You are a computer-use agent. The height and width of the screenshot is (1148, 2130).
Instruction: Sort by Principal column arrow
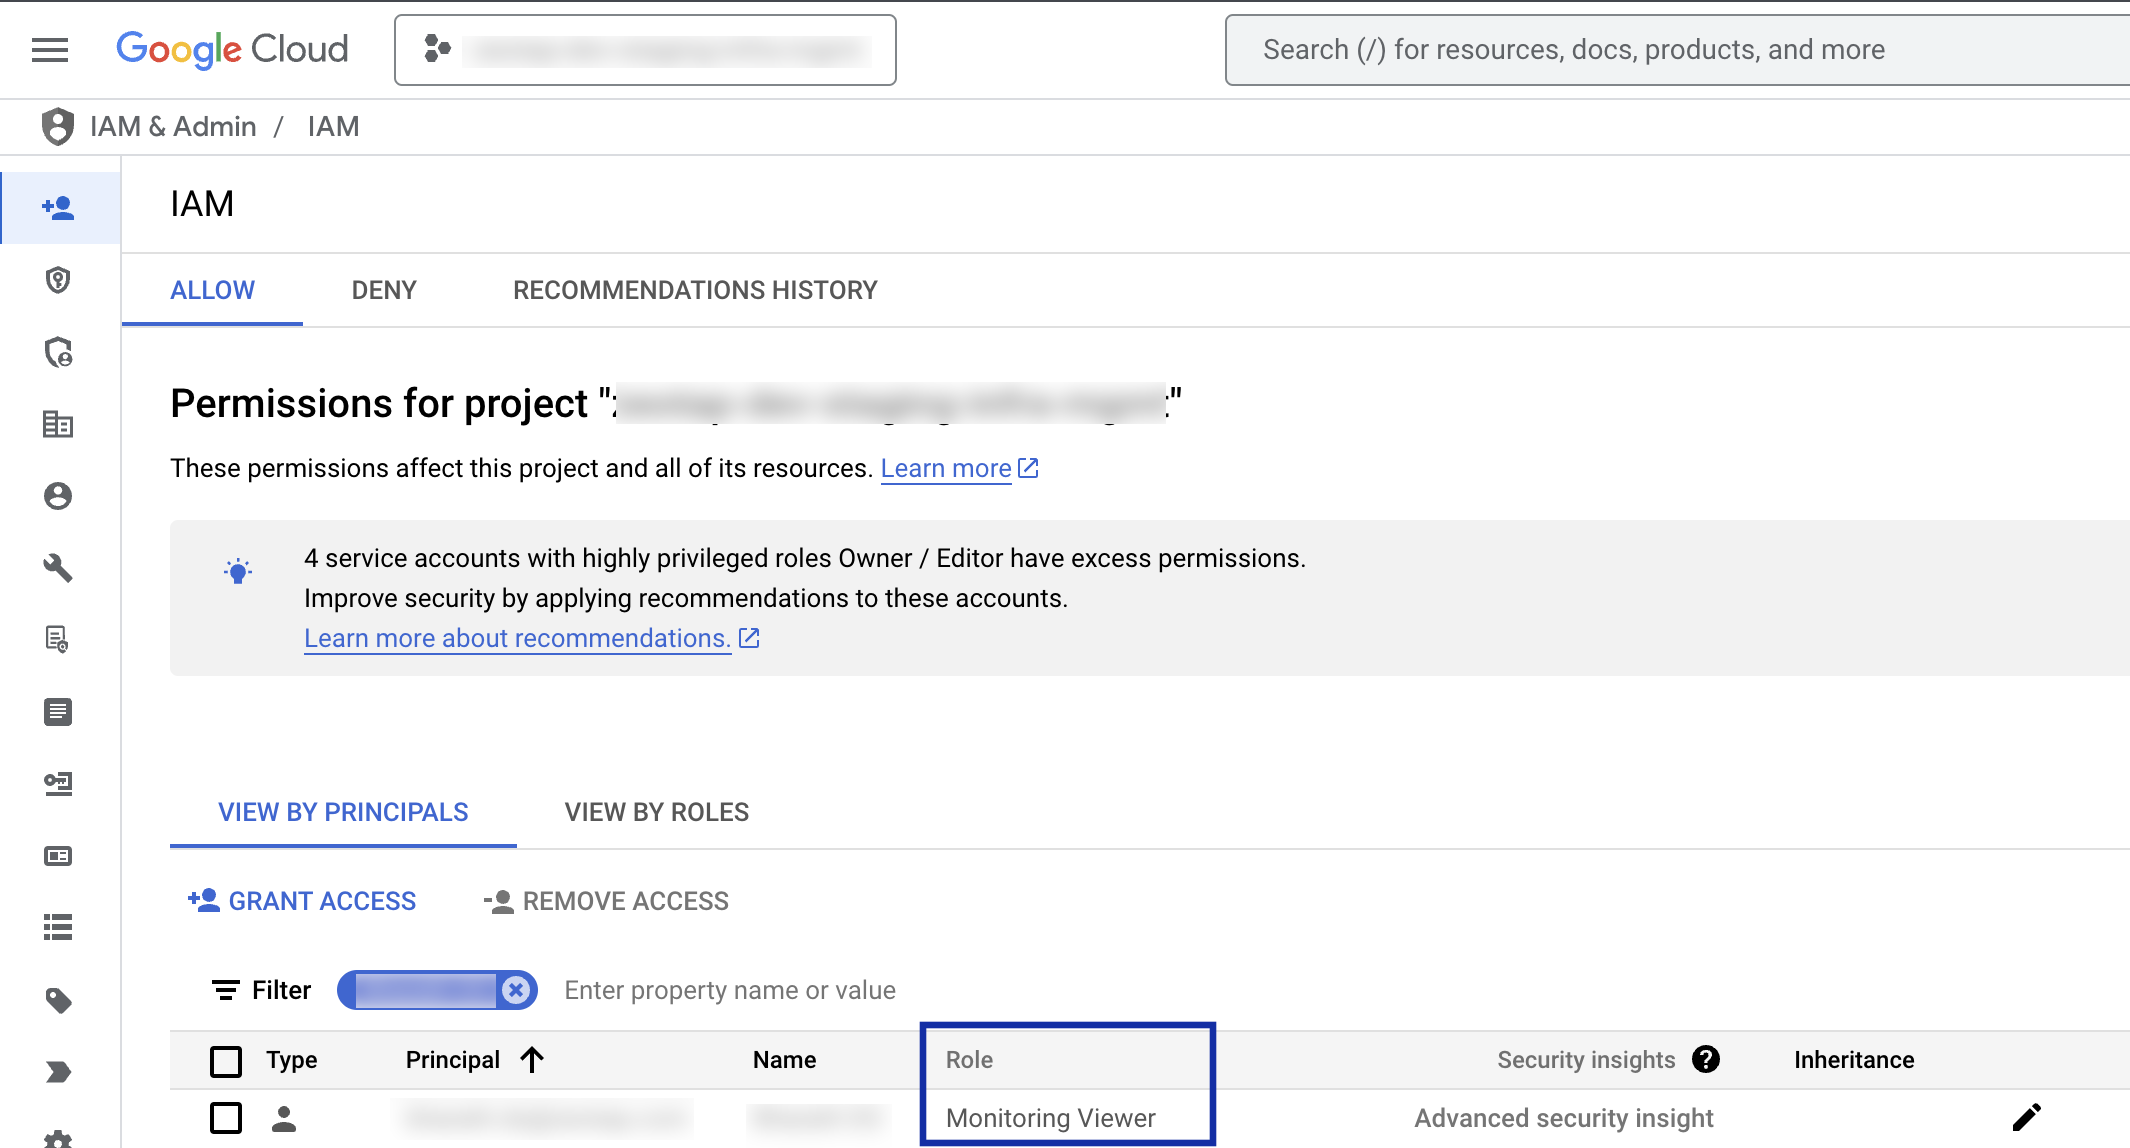click(x=532, y=1060)
